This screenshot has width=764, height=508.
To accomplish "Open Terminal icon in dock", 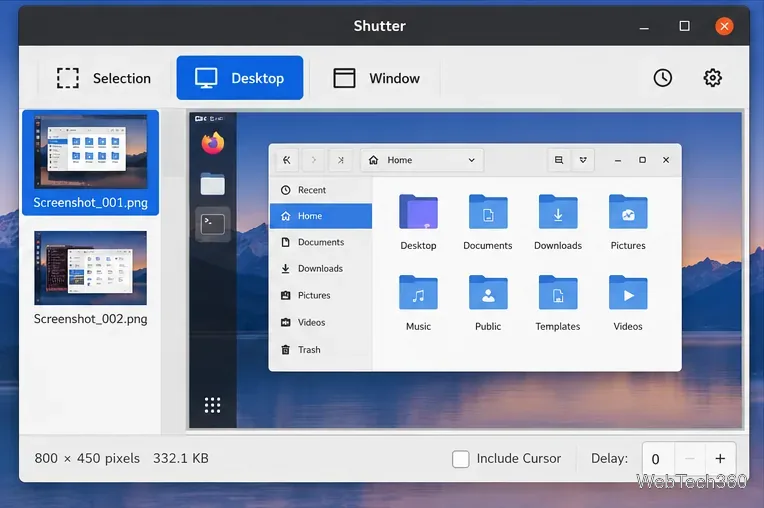I will pos(213,224).
